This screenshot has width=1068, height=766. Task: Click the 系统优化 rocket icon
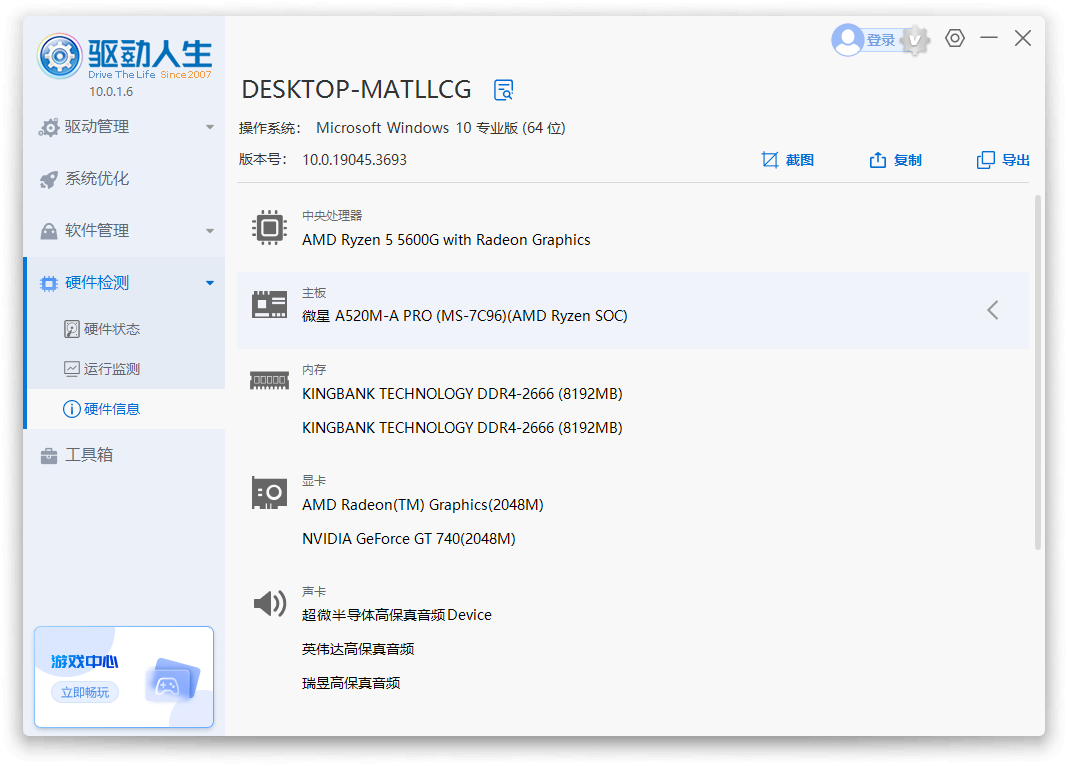tap(49, 179)
